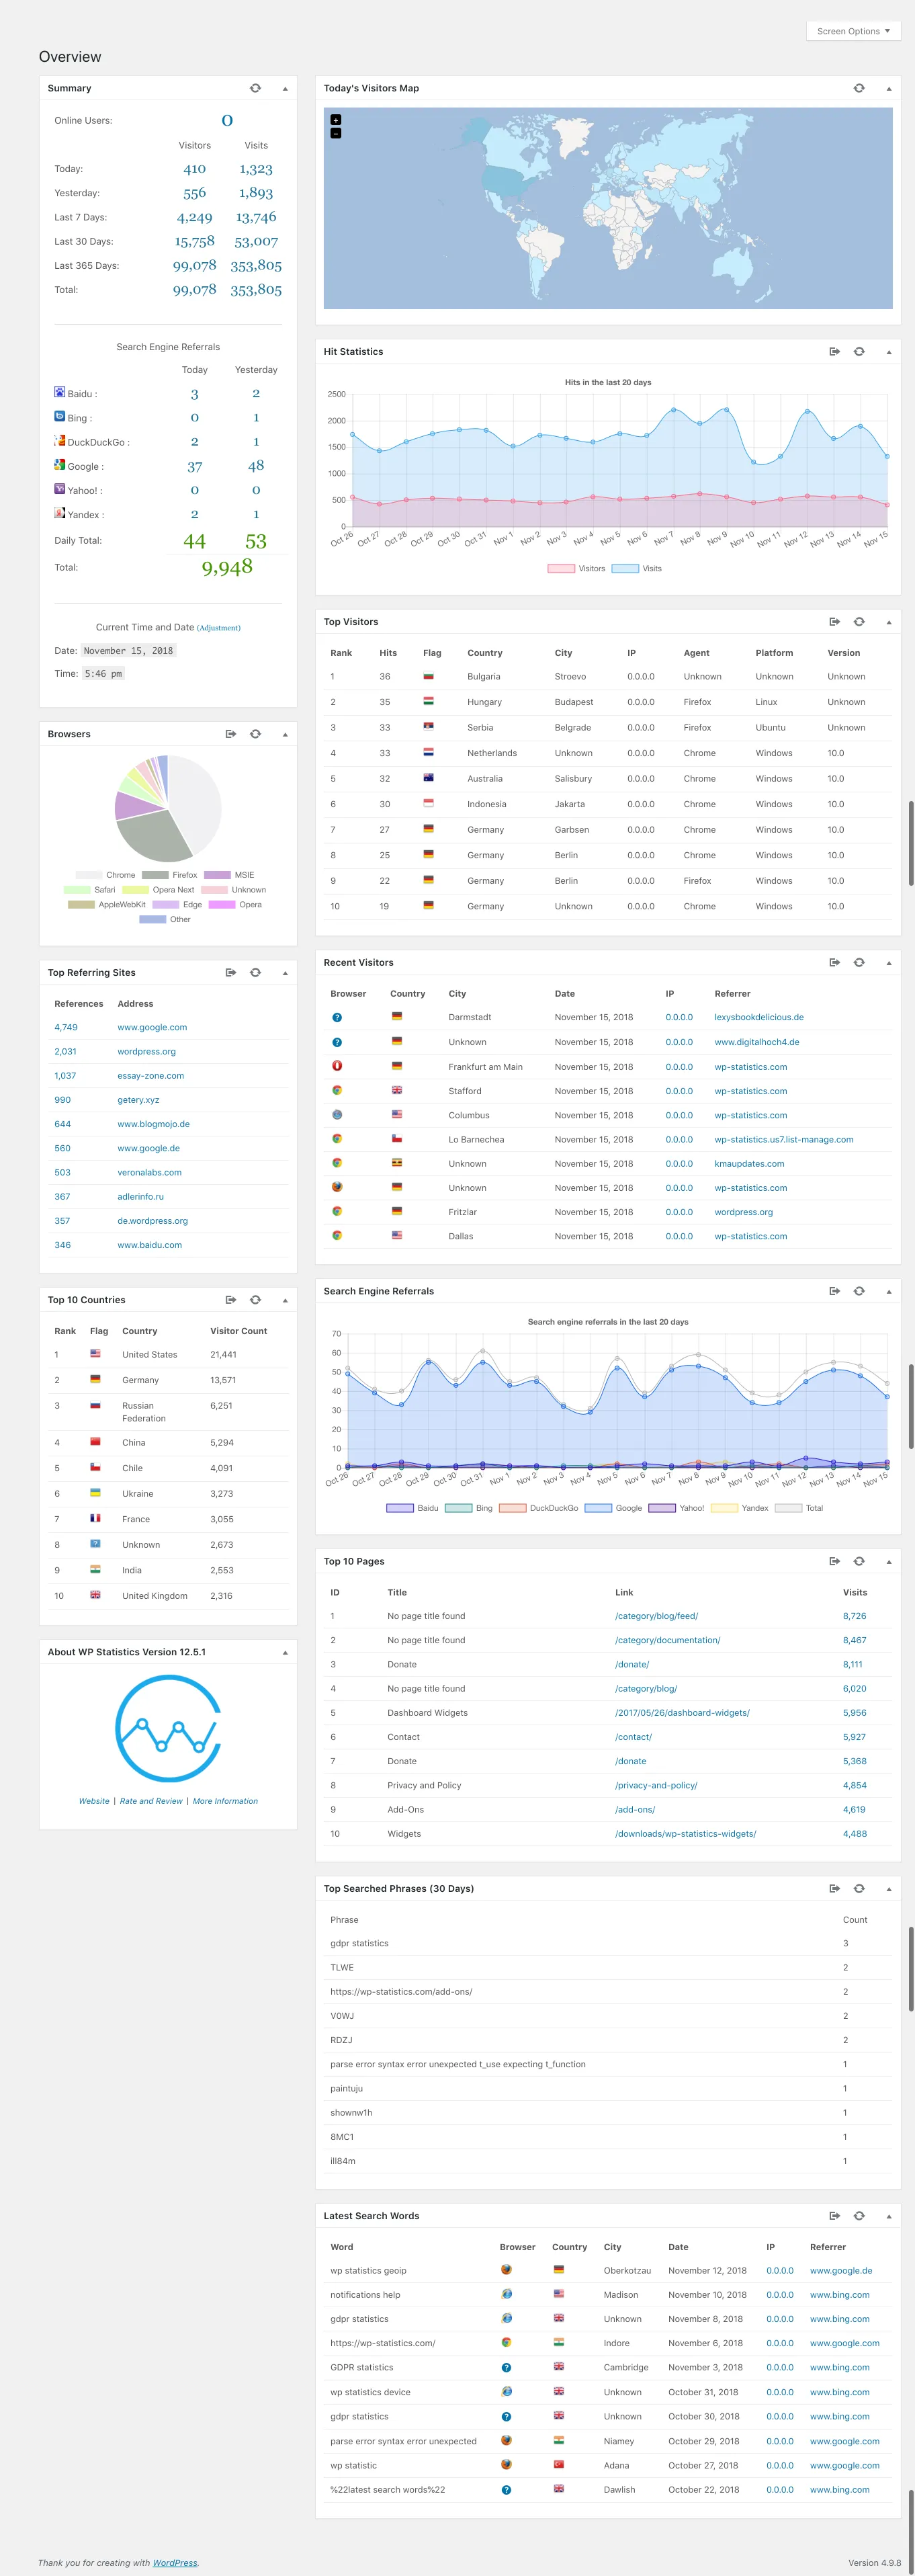Refresh the Summary widget

(255, 88)
